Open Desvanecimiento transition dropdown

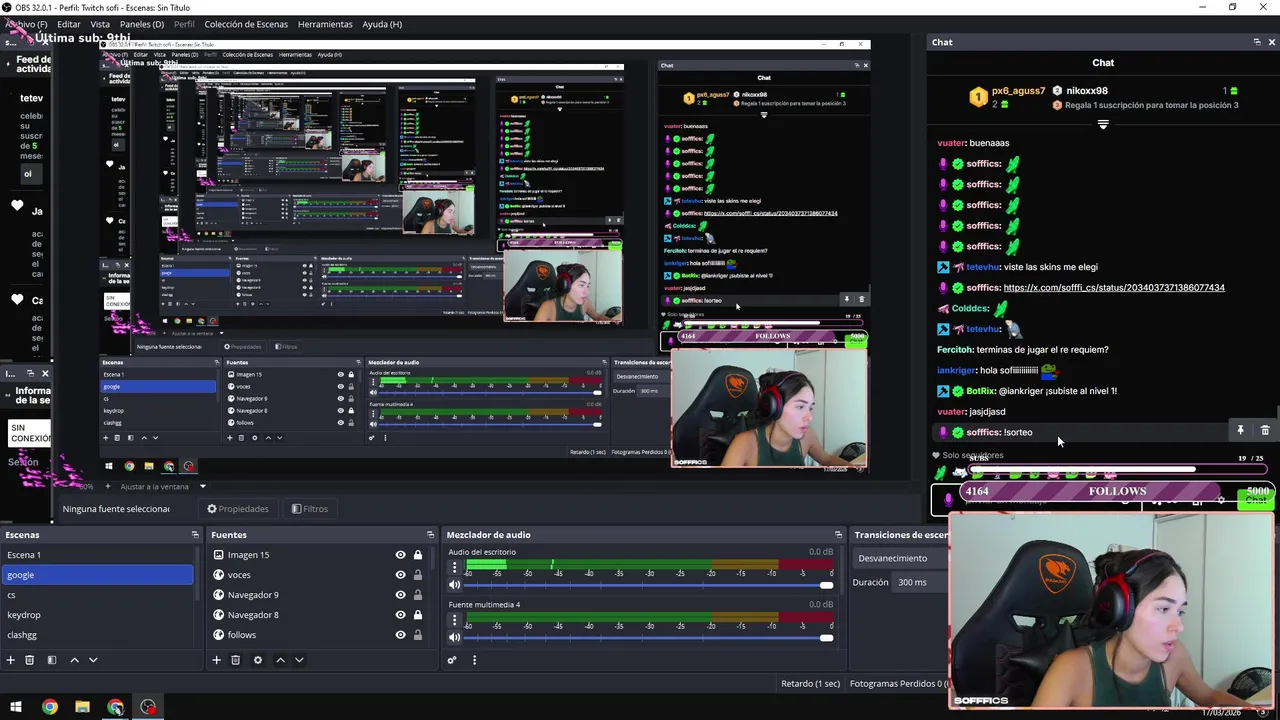[x=900, y=558]
